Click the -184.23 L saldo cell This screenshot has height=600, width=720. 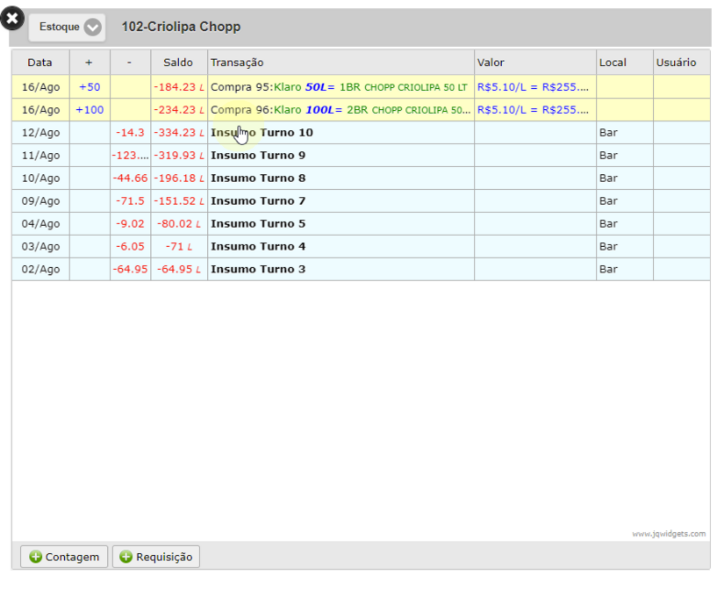(179, 87)
